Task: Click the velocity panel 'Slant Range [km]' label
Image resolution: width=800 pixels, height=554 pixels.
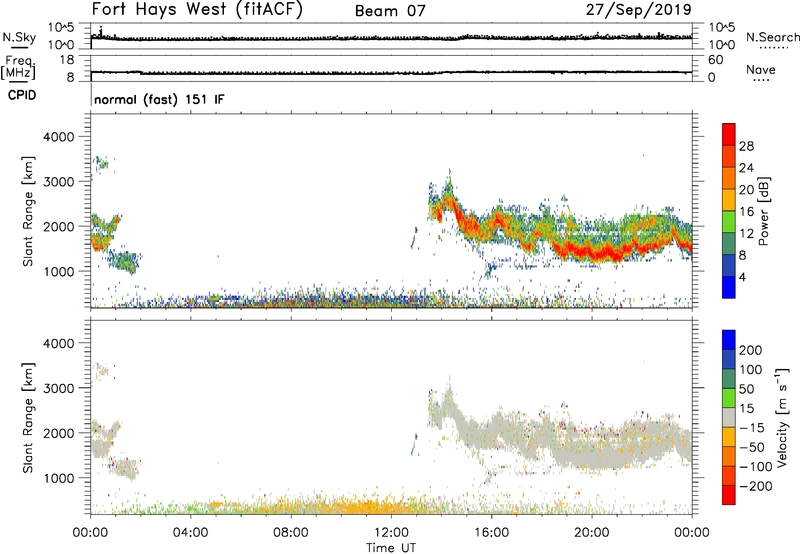Action: [28, 418]
